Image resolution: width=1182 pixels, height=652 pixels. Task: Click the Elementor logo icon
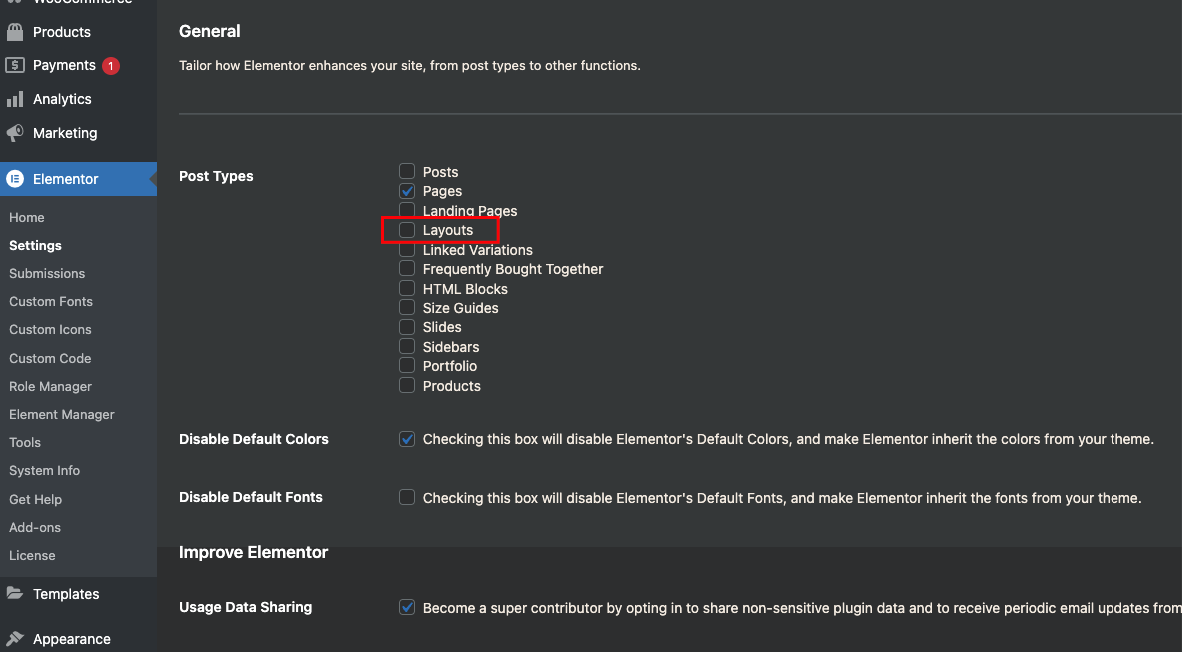click(15, 179)
